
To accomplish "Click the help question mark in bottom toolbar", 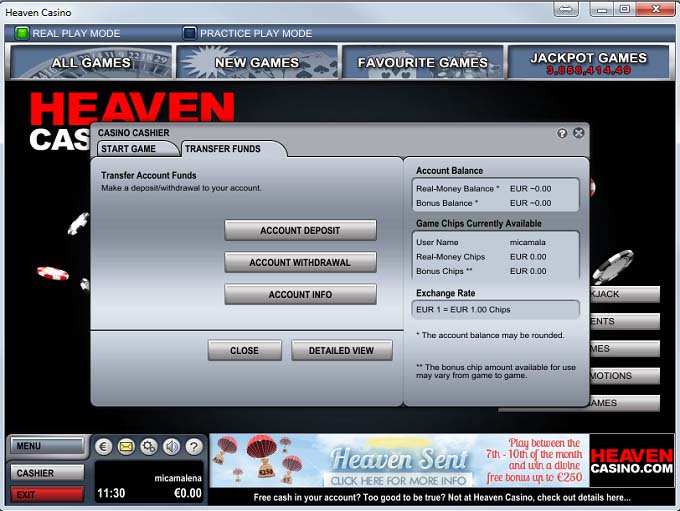I will [194, 447].
